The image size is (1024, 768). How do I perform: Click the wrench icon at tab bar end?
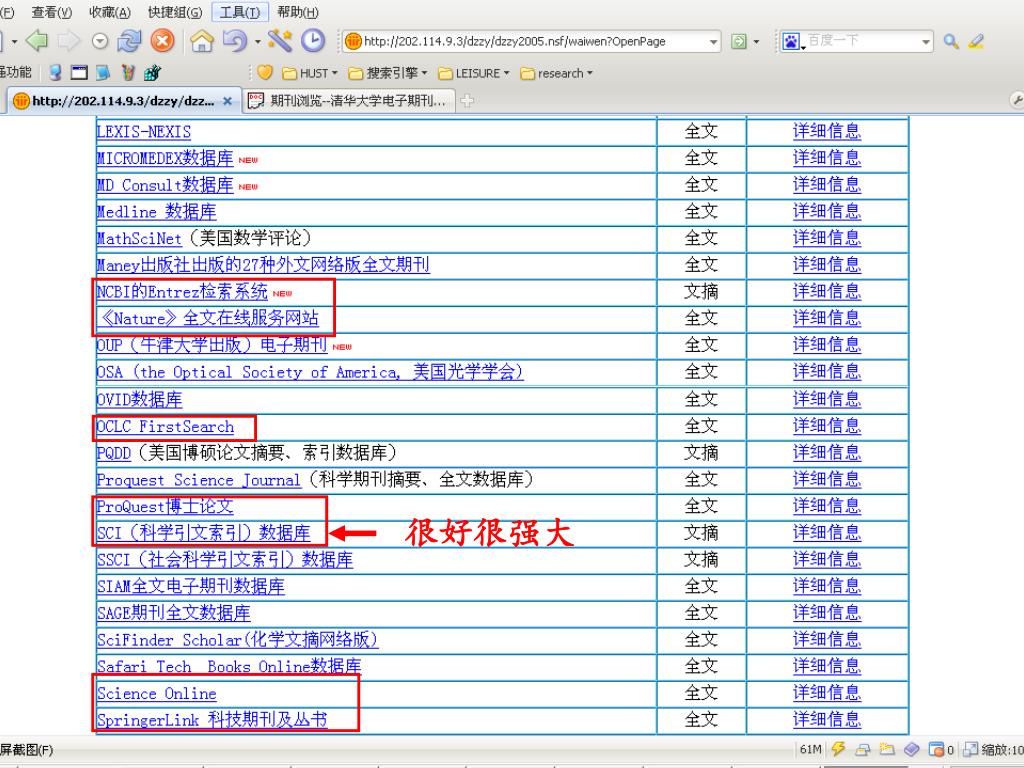(1017, 100)
